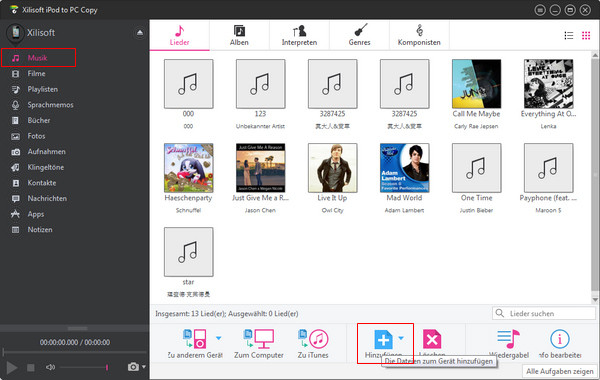
Task: Click the snapshot camera icon
Action: 133,367
